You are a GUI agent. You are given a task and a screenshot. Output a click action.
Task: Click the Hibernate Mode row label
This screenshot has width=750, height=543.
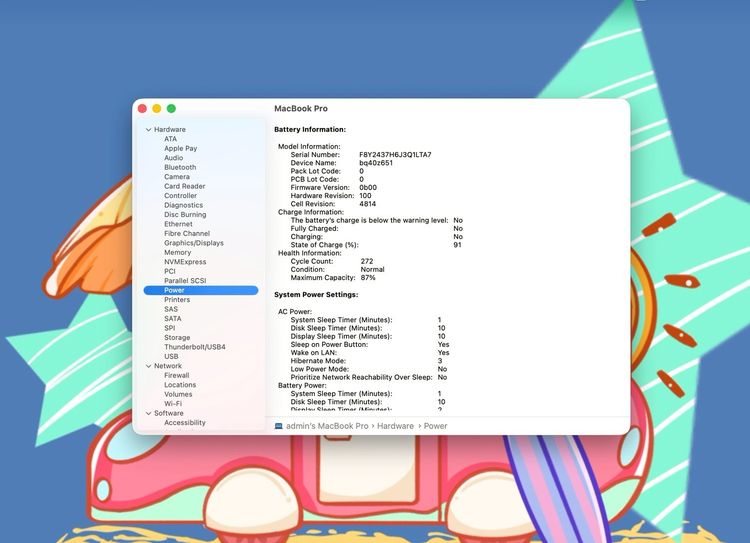point(318,361)
